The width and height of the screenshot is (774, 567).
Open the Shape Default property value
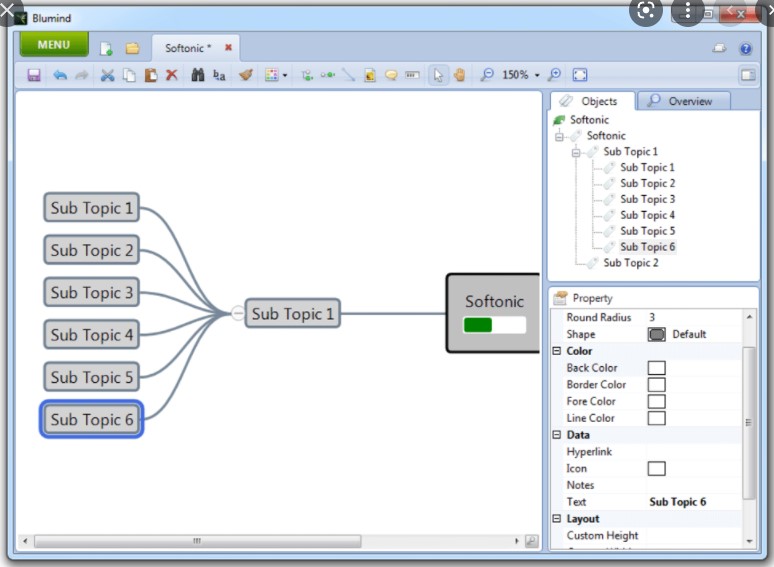(x=694, y=334)
